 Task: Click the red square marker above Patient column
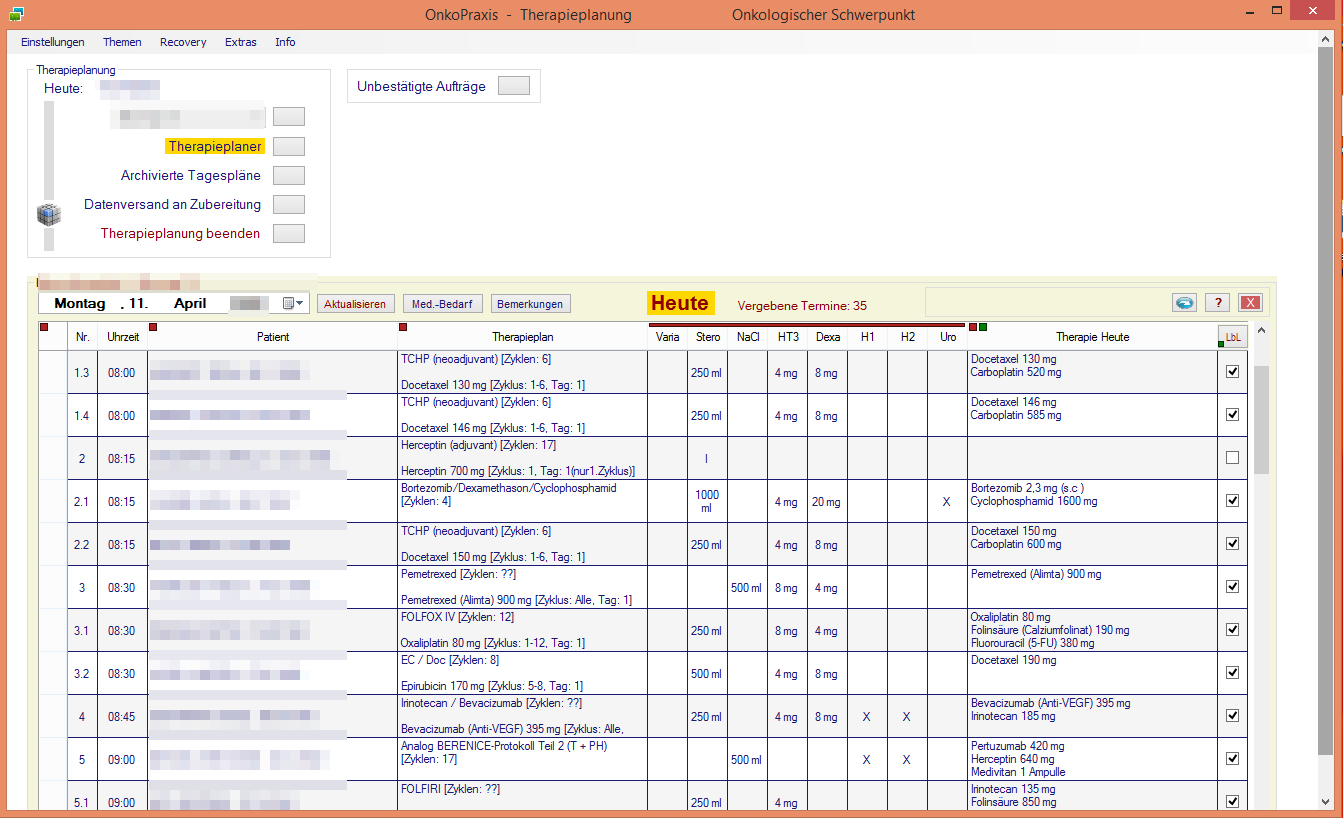tap(153, 327)
